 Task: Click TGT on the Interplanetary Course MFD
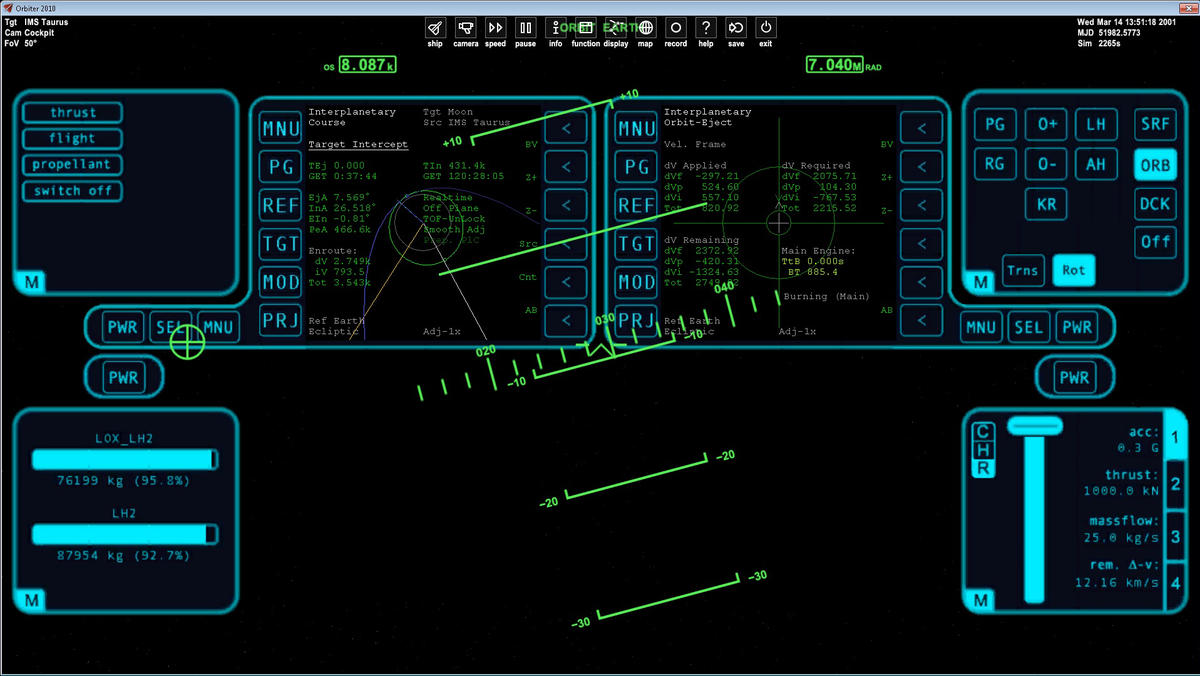pyautogui.click(x=280, y=243)
